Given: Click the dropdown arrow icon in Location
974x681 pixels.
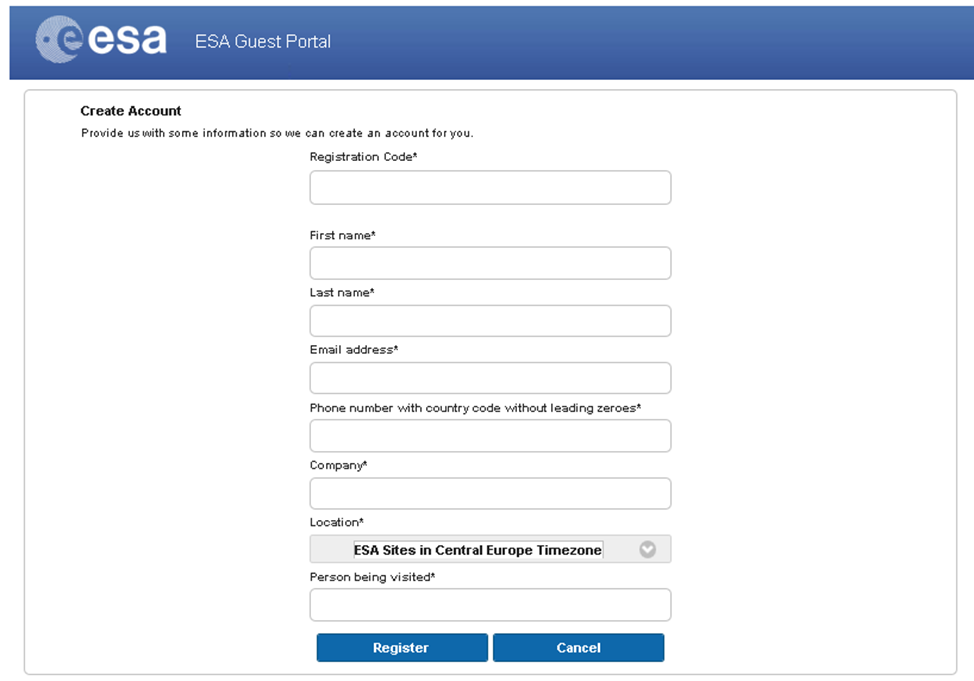Looking at the screenshot, I should [647, 549].
